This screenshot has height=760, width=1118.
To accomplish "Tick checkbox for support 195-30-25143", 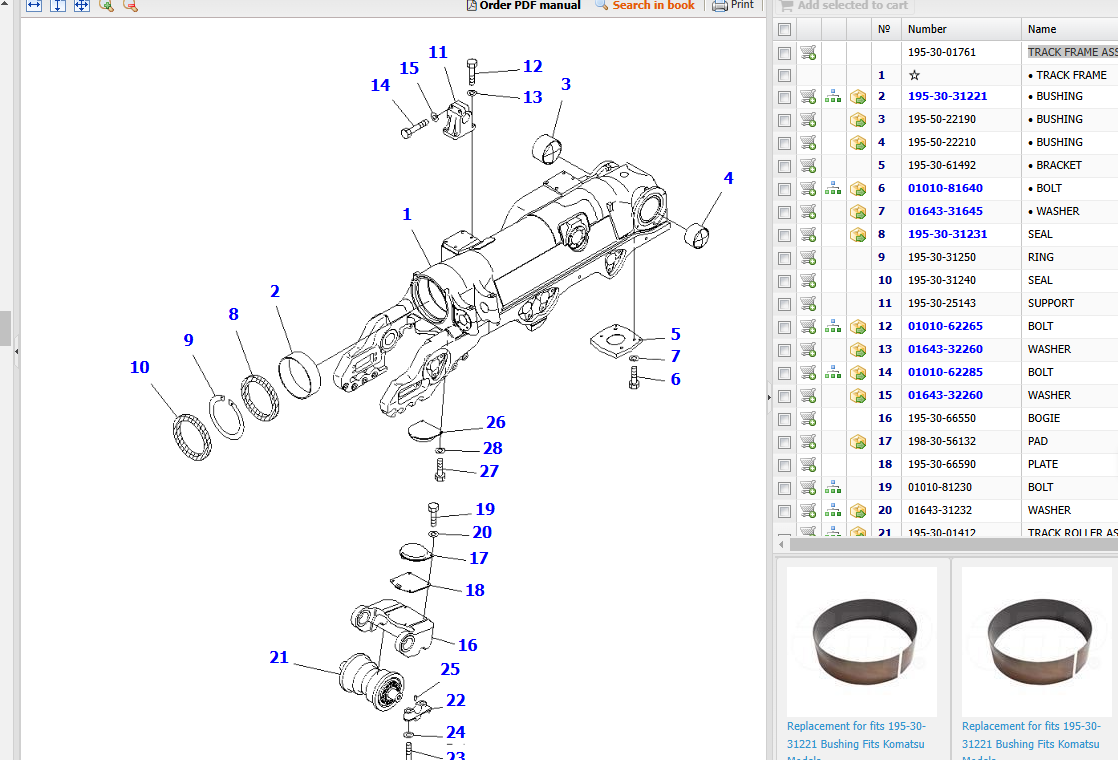I will click(x=784, y=304).
